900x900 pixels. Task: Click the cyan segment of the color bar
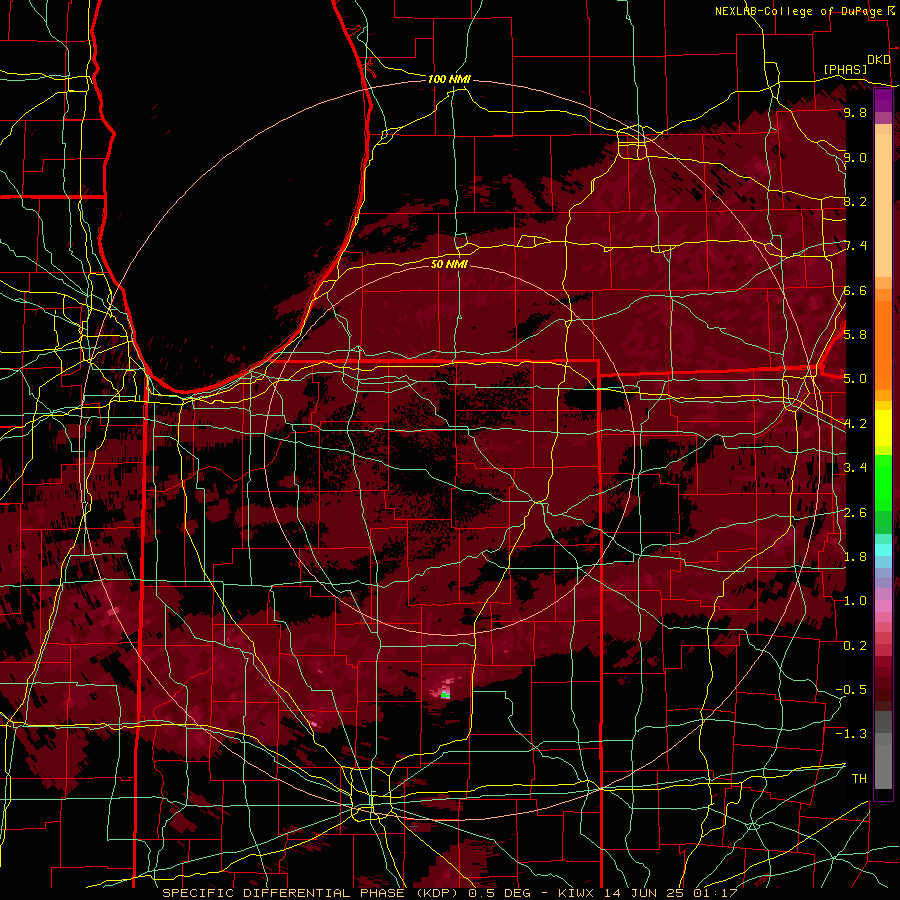pos(883,550)
